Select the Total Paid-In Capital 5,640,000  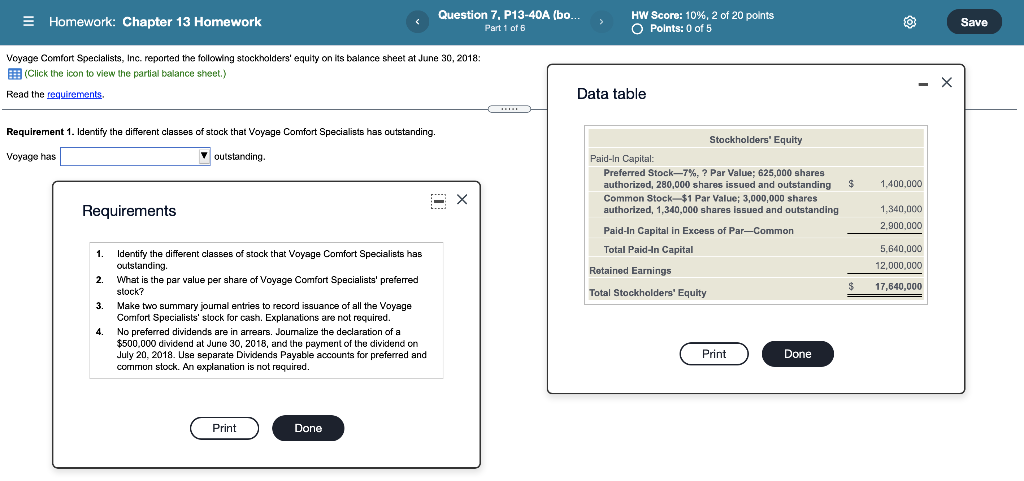tap(901, 249)
